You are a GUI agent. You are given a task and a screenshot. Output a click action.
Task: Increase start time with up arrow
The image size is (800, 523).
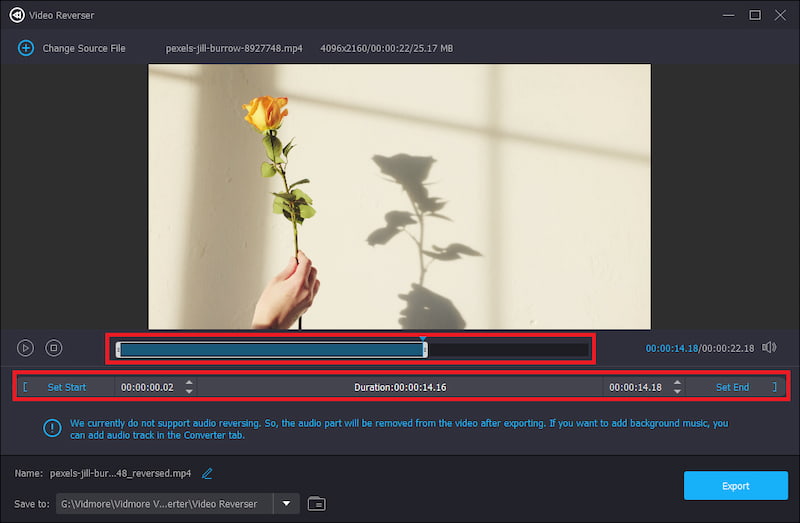click(x=189, y=382)
